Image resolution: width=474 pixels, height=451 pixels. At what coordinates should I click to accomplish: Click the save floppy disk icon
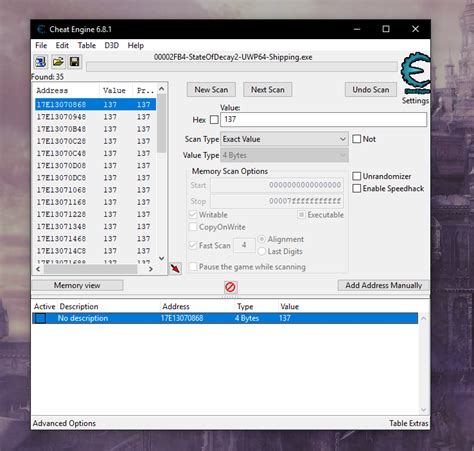tap(74, 62)
